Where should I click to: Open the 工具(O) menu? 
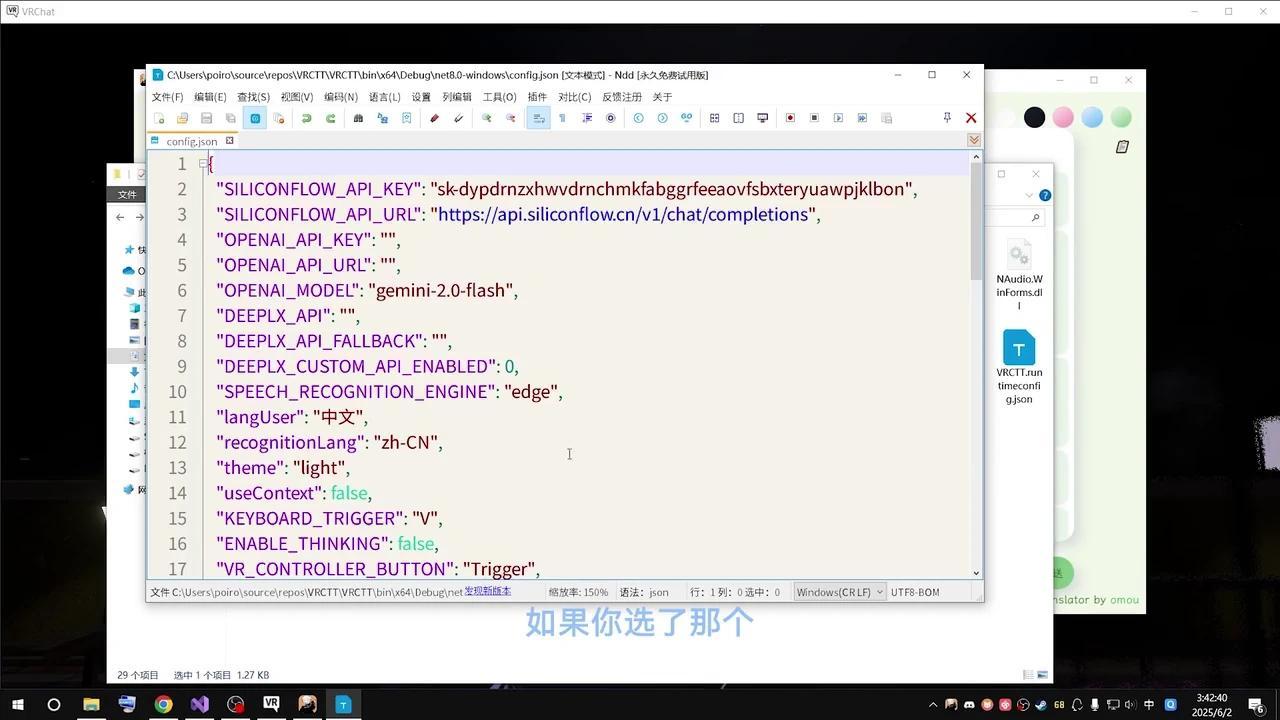(499, 97)
